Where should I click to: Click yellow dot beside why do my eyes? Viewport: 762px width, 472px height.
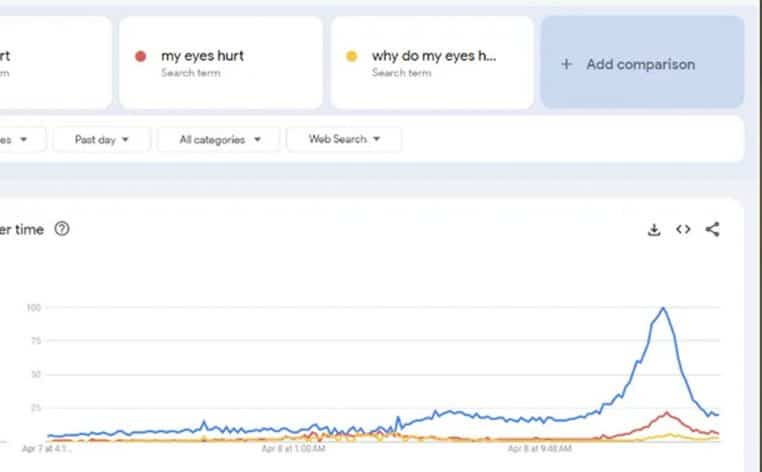[351, 56]
